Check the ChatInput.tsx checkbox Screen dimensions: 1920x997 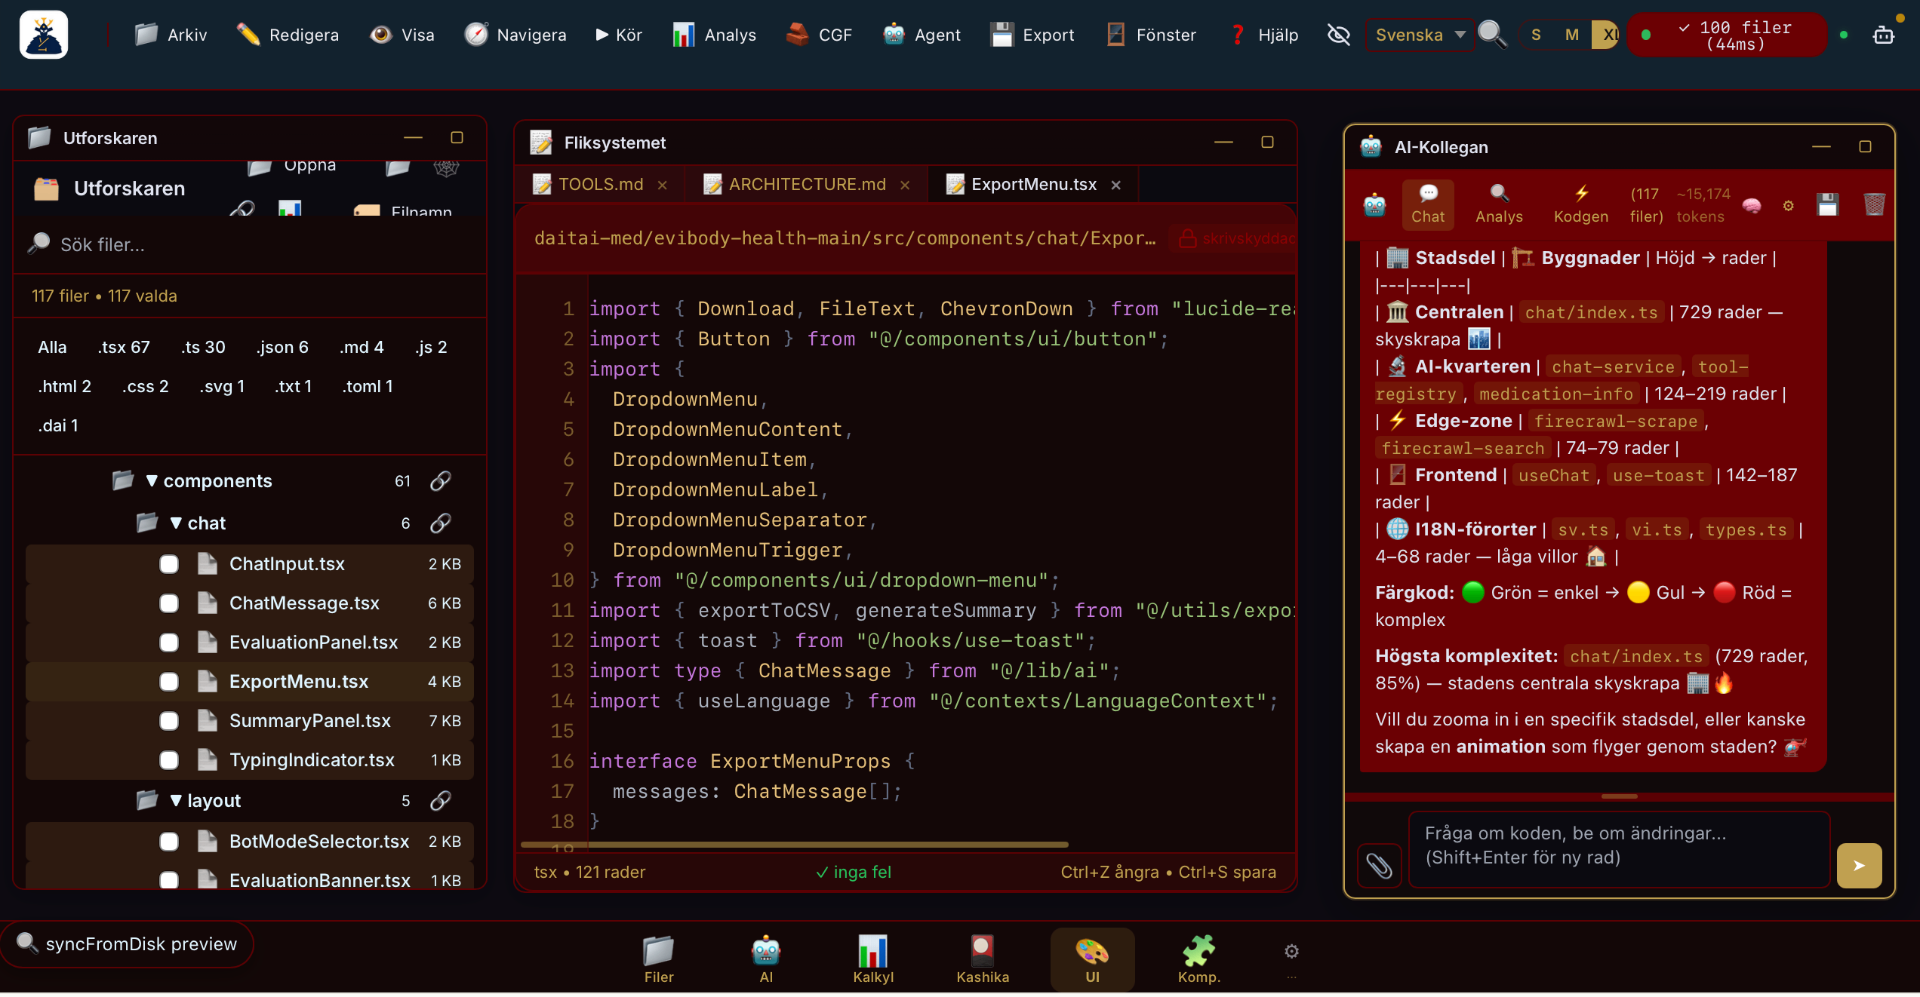[x=169, y=565]
